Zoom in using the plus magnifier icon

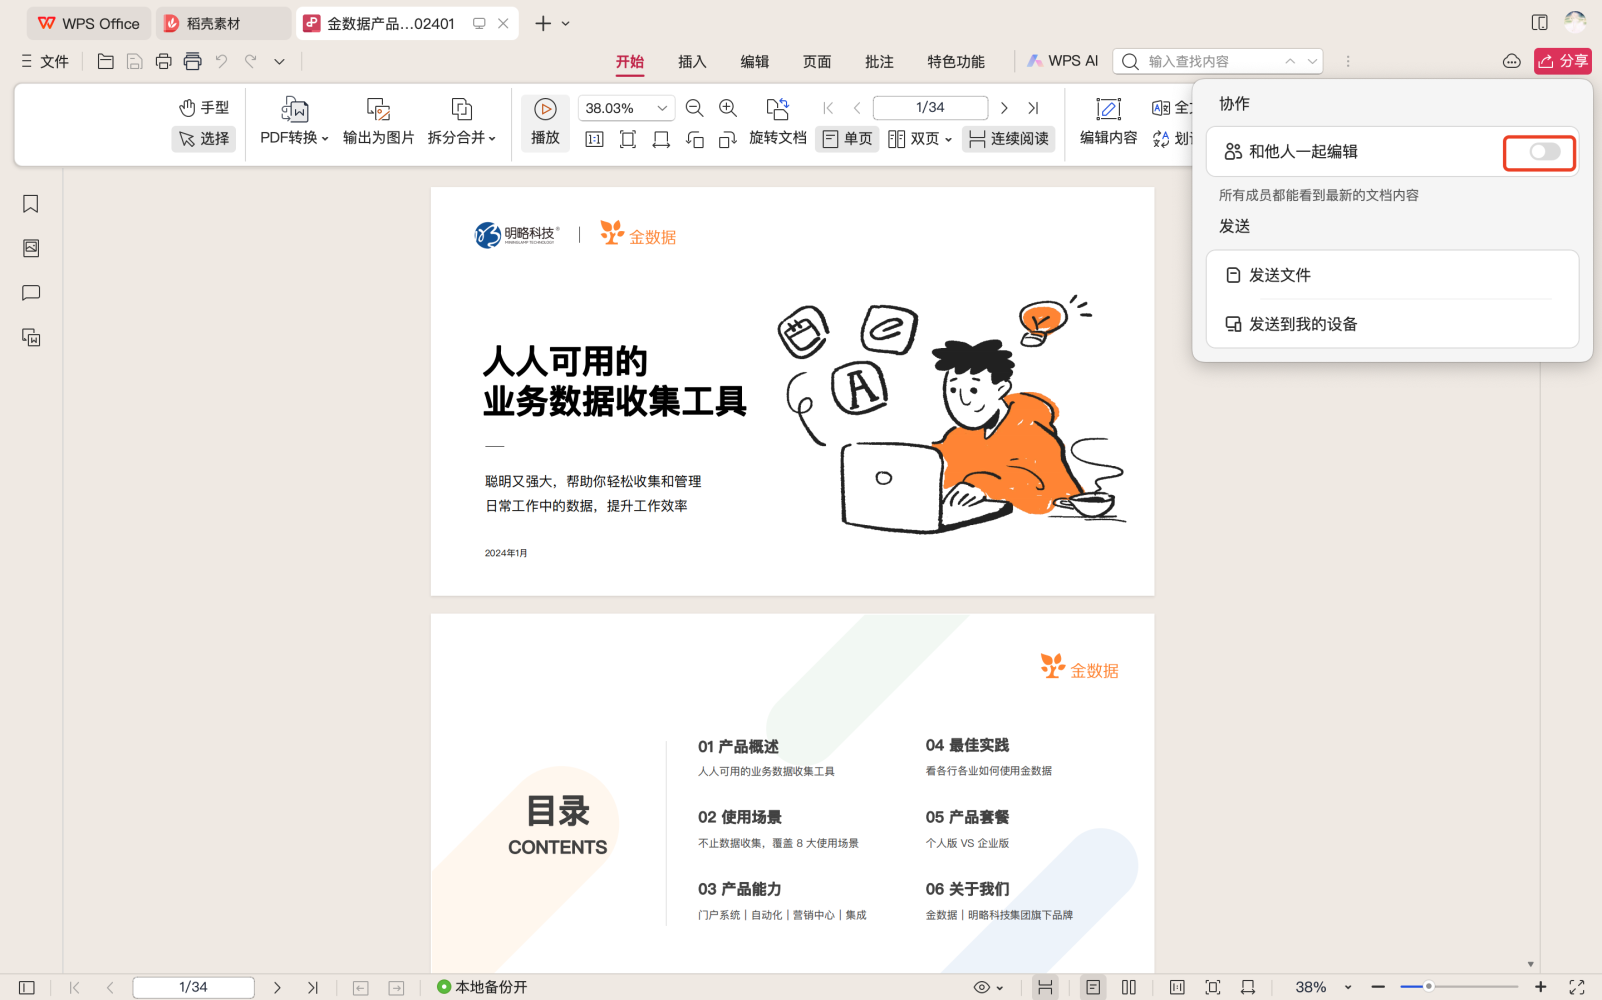pos(728,108)
